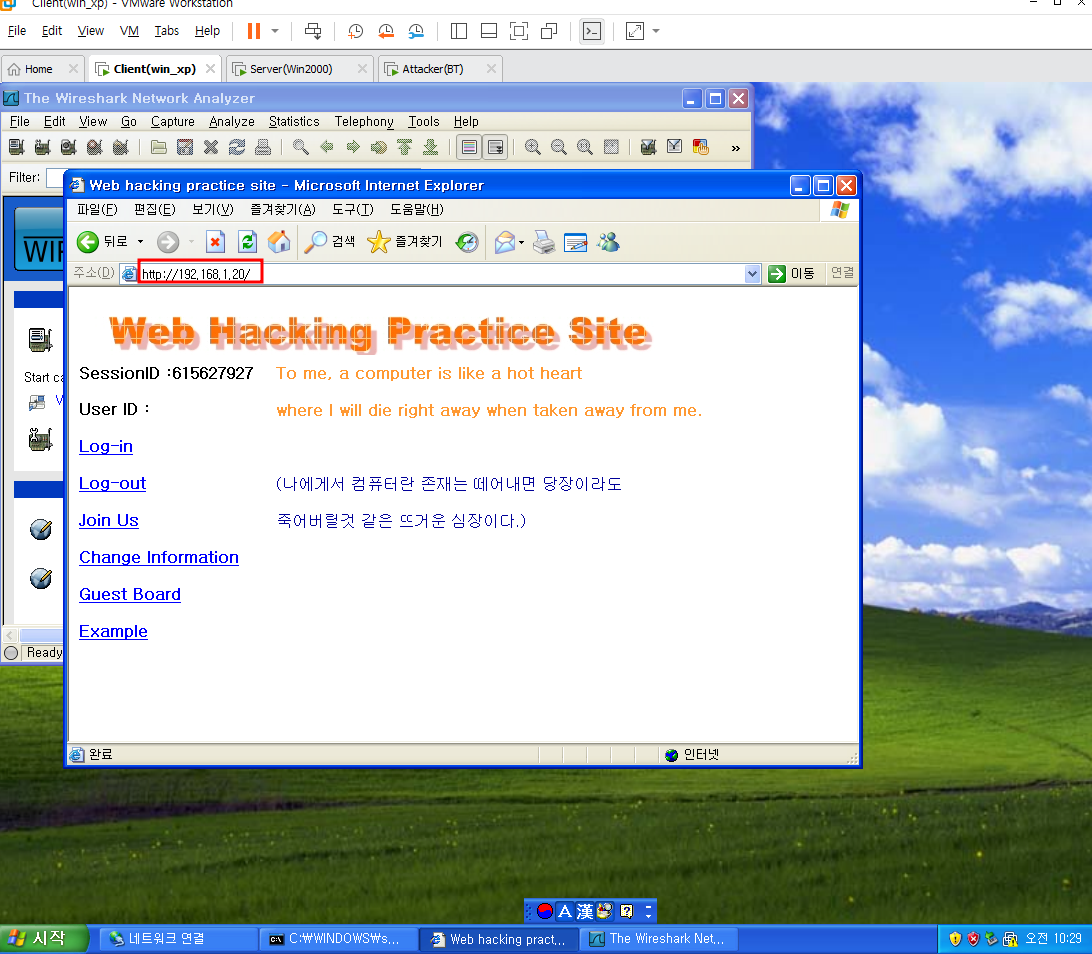This screenshot has height=954, width=1092.
Task: Toggle Korean/English IME language bar A button
Action: pyautogui.click(x=565, y=911)
